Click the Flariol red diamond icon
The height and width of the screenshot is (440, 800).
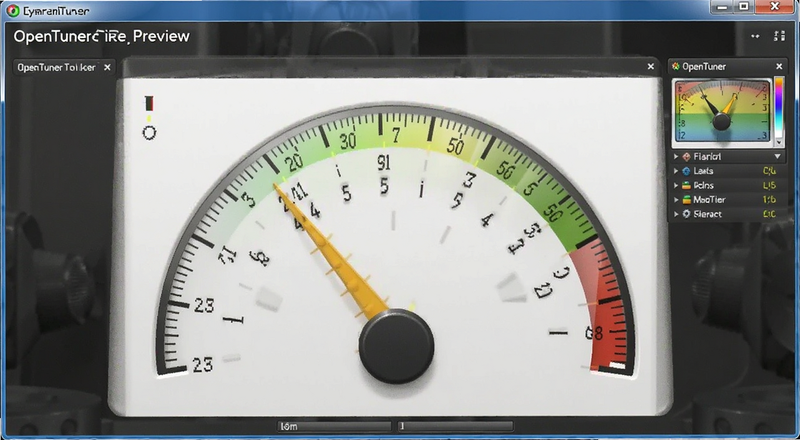[x=686, y=157]
